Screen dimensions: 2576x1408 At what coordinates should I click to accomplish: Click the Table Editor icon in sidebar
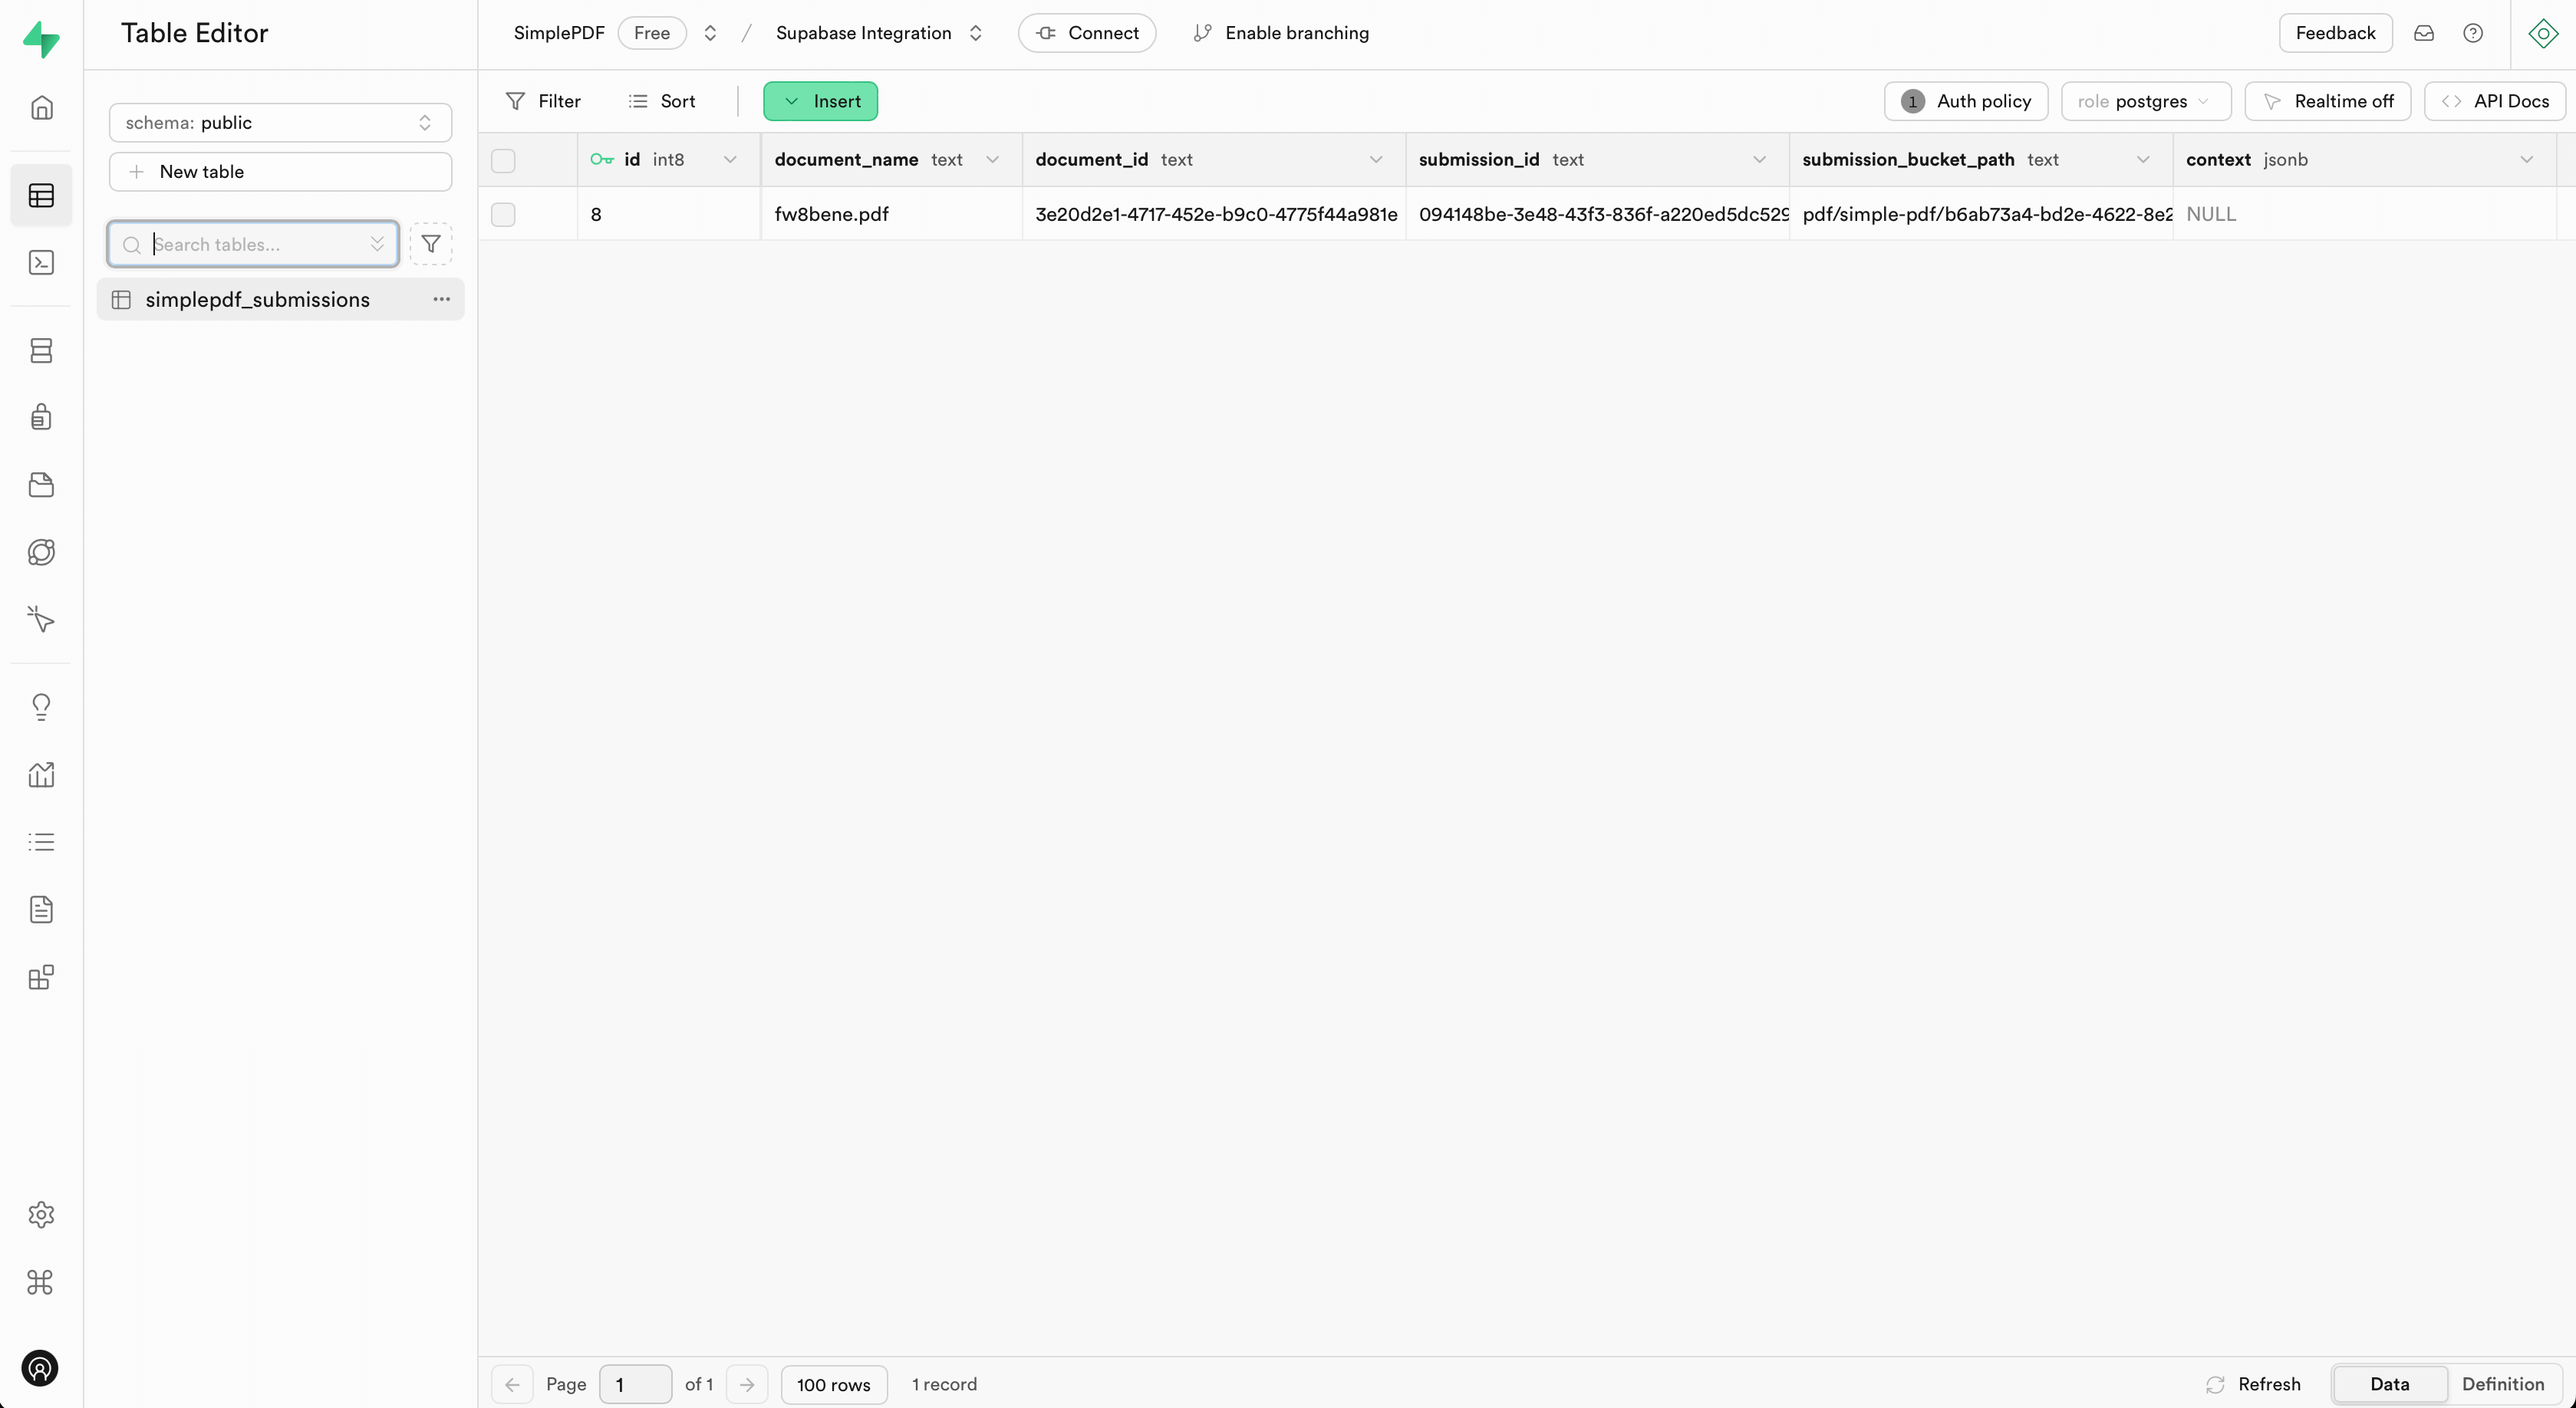[41, 194]
